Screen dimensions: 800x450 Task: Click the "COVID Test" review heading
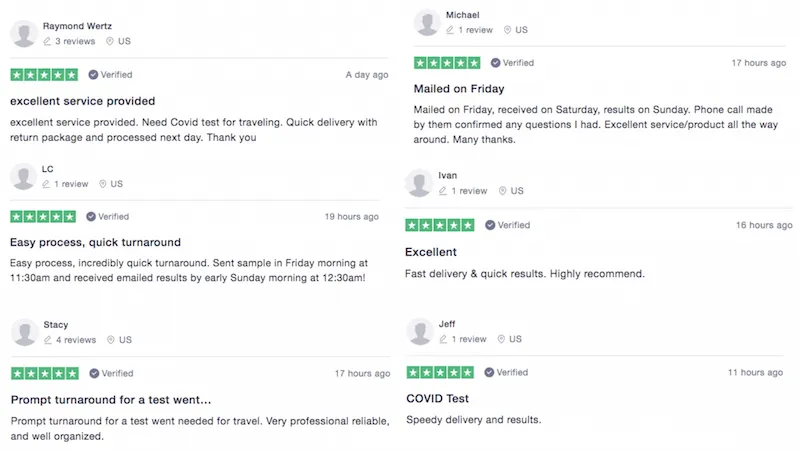[x=437, y=398]
